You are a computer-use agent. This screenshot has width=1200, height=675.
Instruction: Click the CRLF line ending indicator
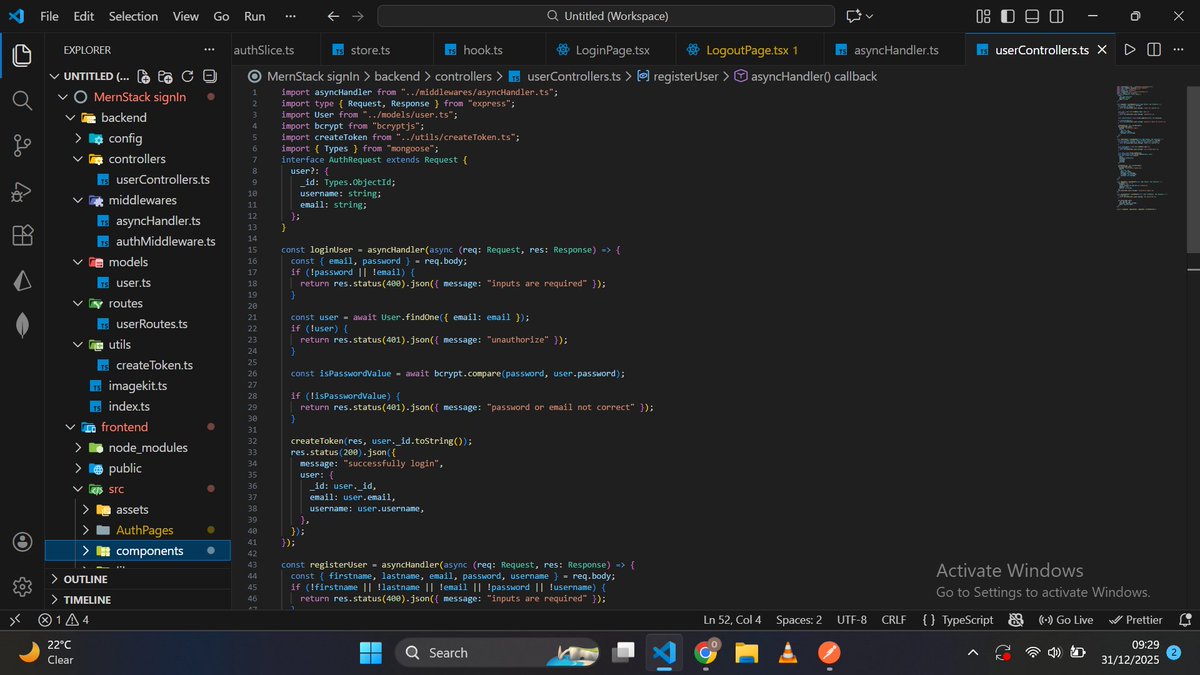(893, 620)
